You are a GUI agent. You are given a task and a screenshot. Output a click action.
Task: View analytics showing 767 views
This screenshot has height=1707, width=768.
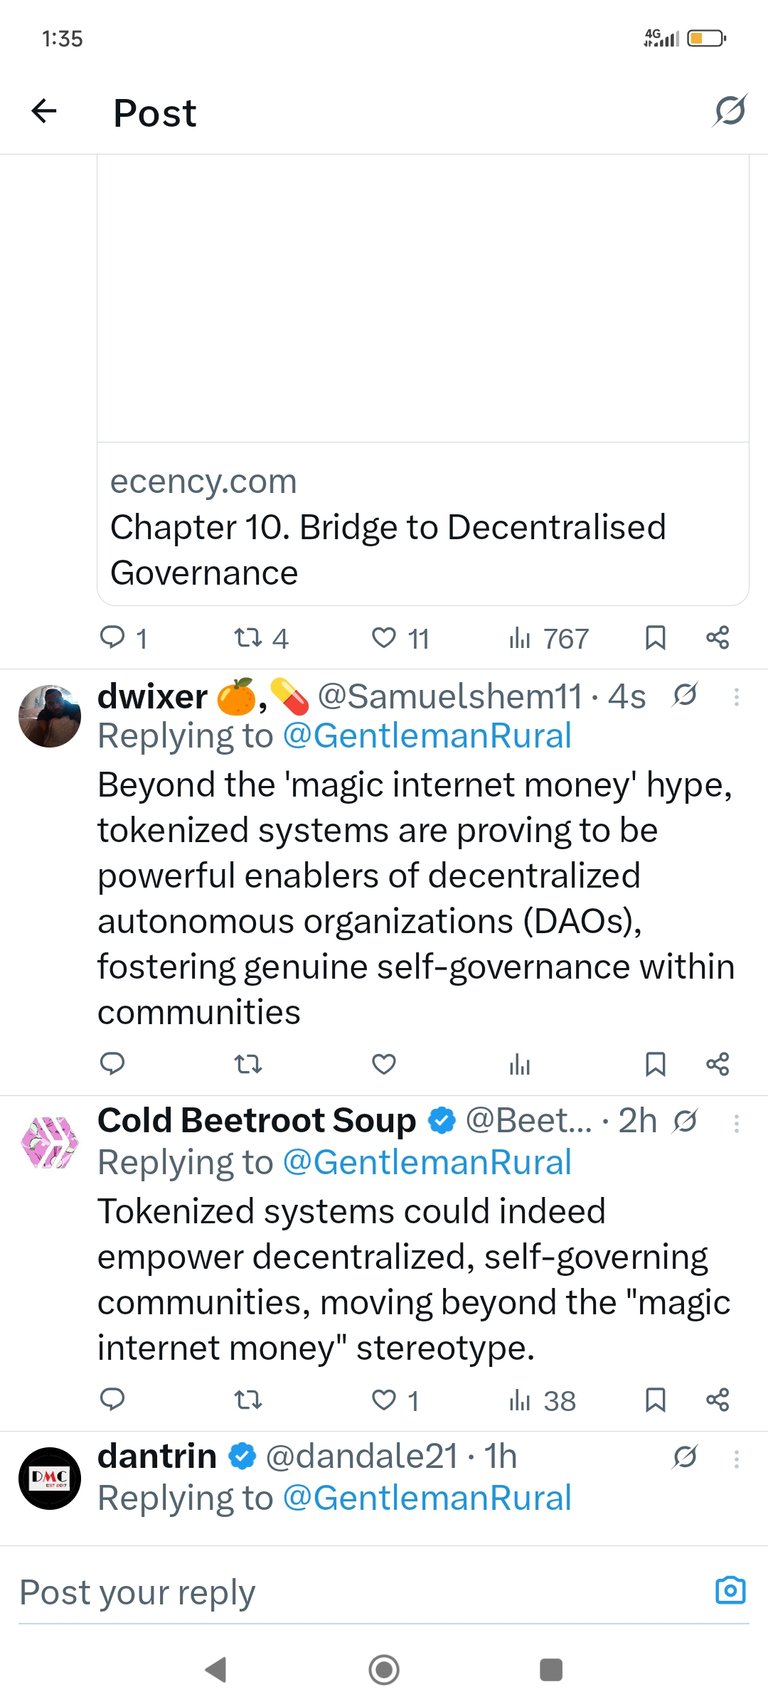click(548, 638)
